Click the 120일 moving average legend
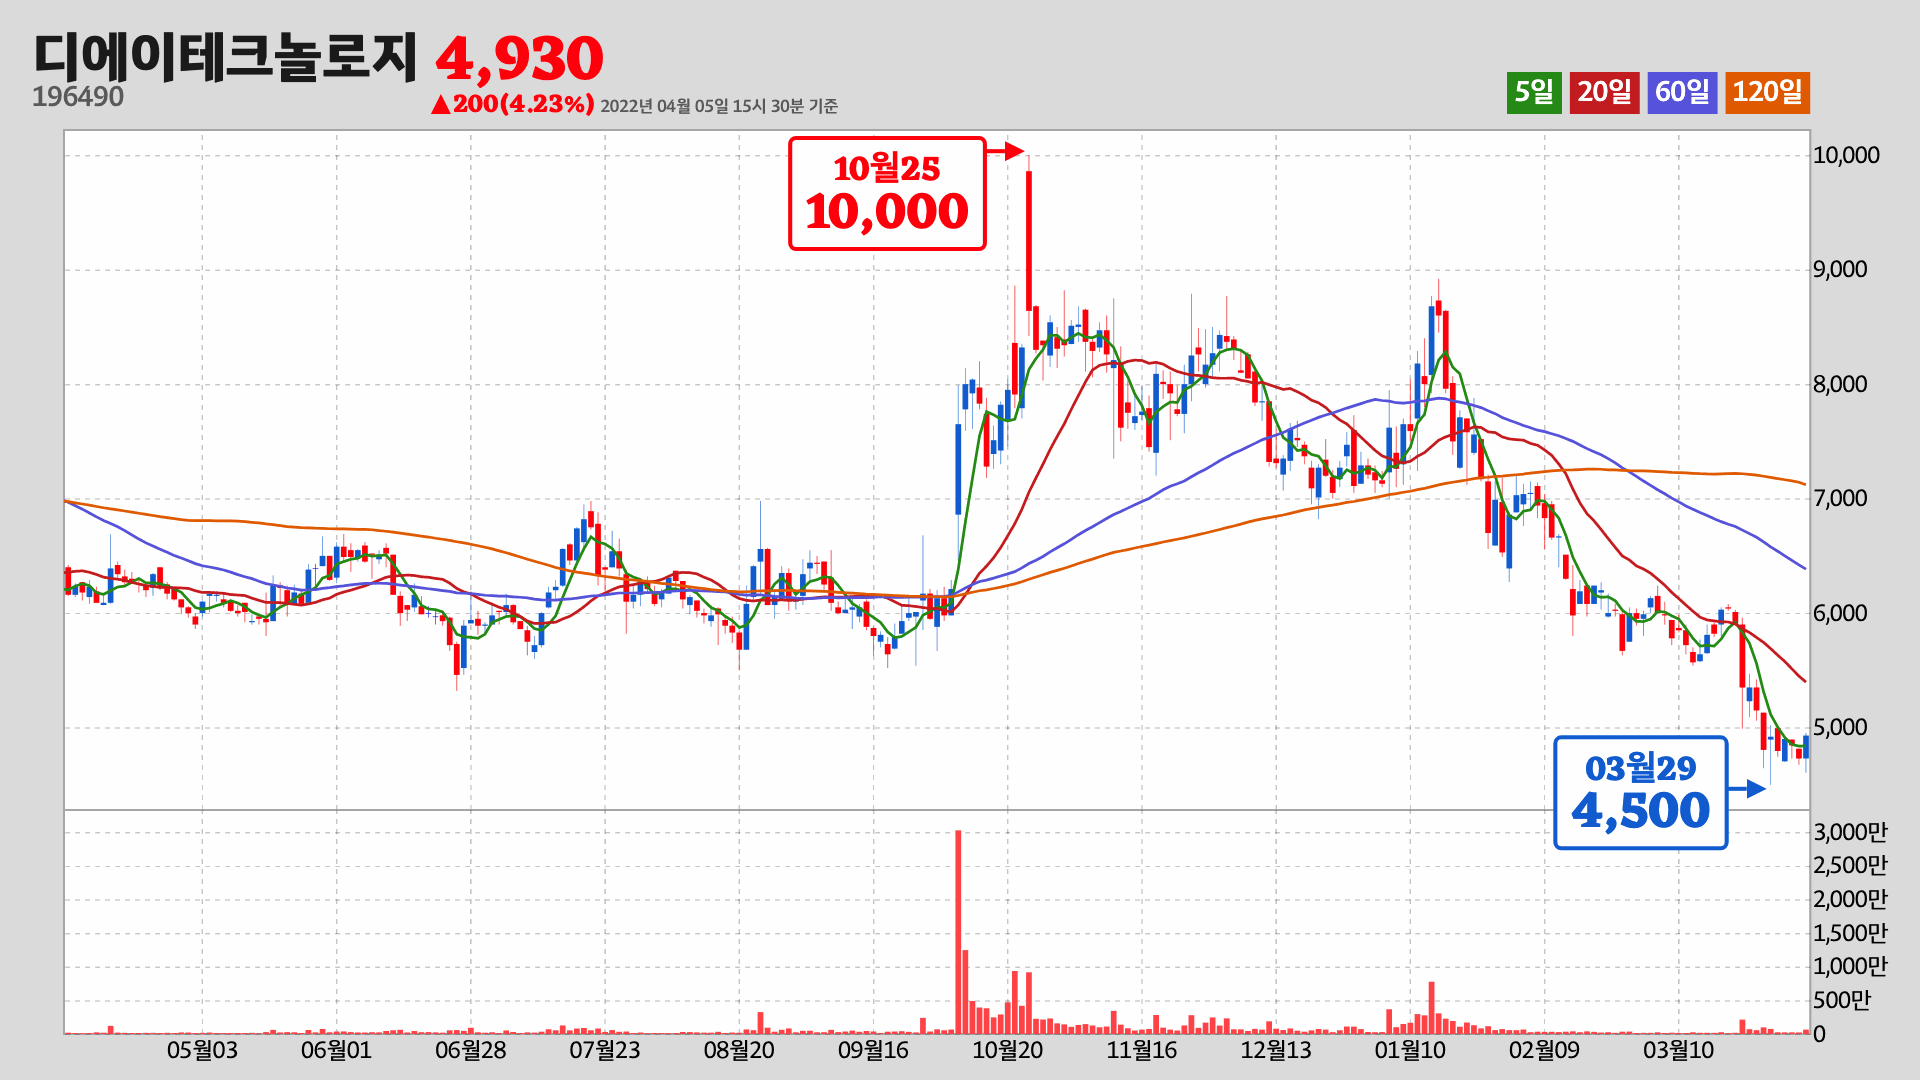Screen dimensions: 1920x1080 click(x=1767, y=93)
